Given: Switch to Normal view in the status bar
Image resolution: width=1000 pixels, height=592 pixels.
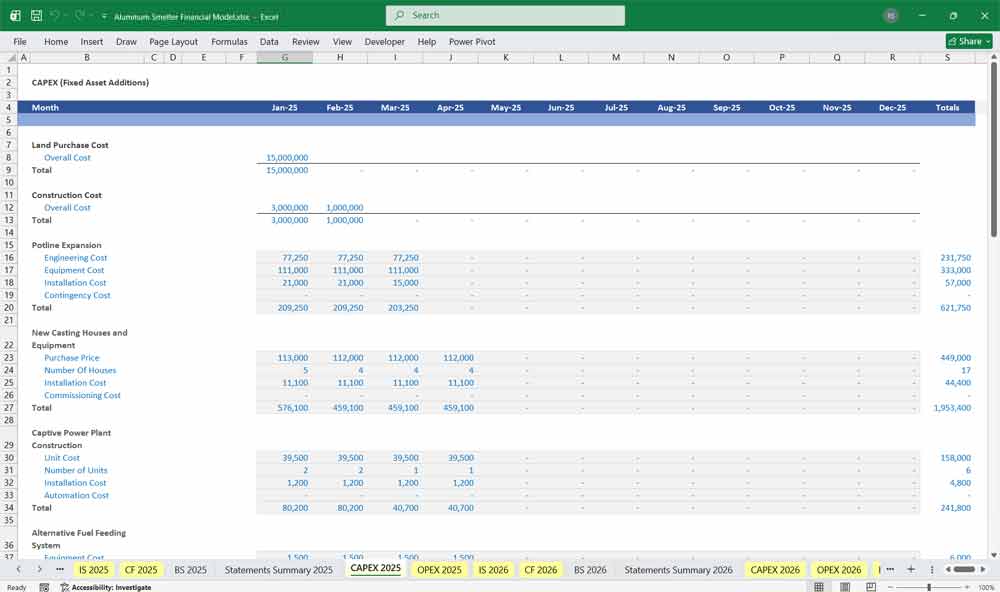Looking at the screenshot, I should click(x=819, y=585).
